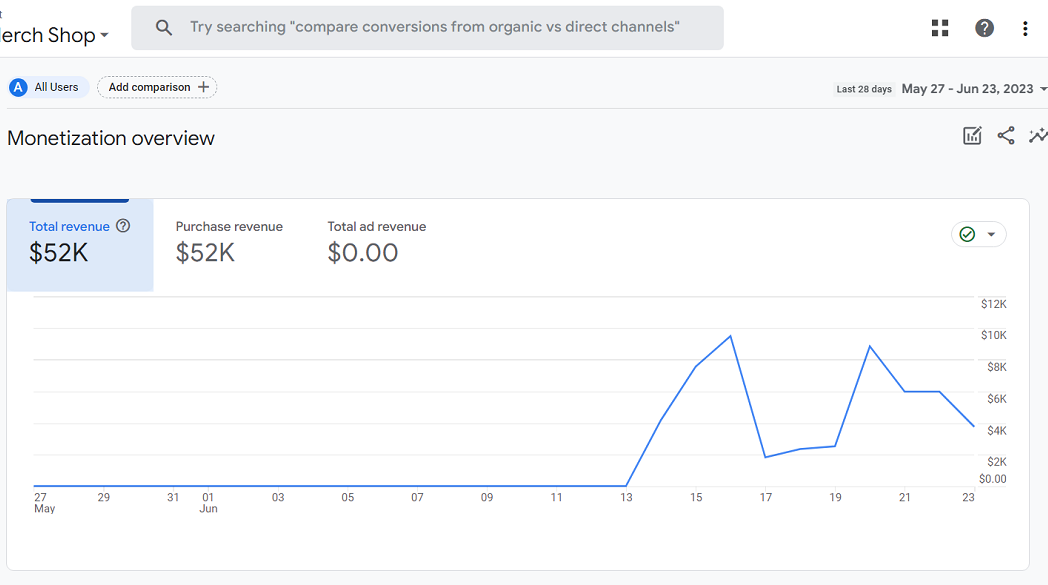Expand the data quality dropdown arrow
The width and height of the screenshot is (1048, 585).
pos(990,233)
